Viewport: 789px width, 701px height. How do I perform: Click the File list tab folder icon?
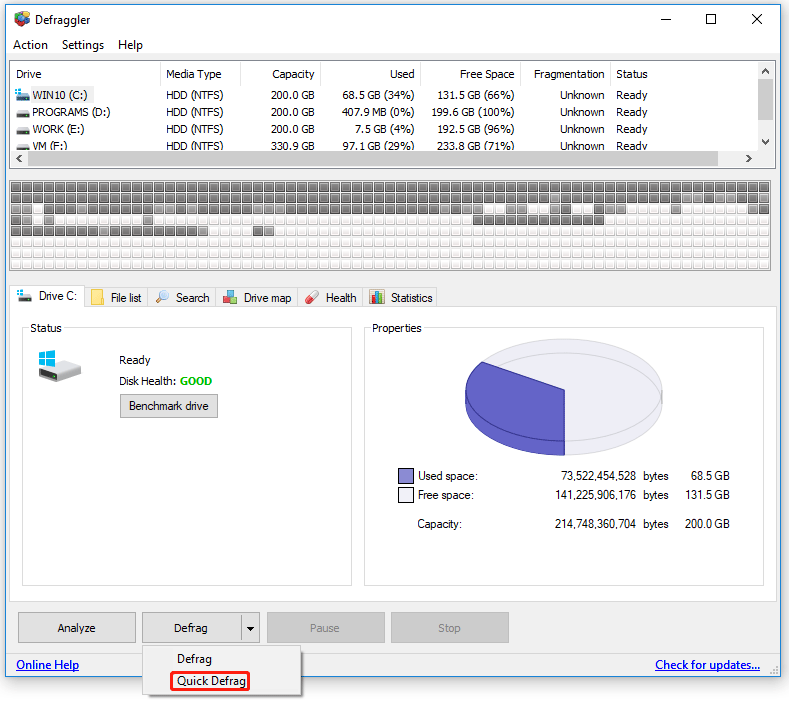pyautogui.click(x=97, y=297)
